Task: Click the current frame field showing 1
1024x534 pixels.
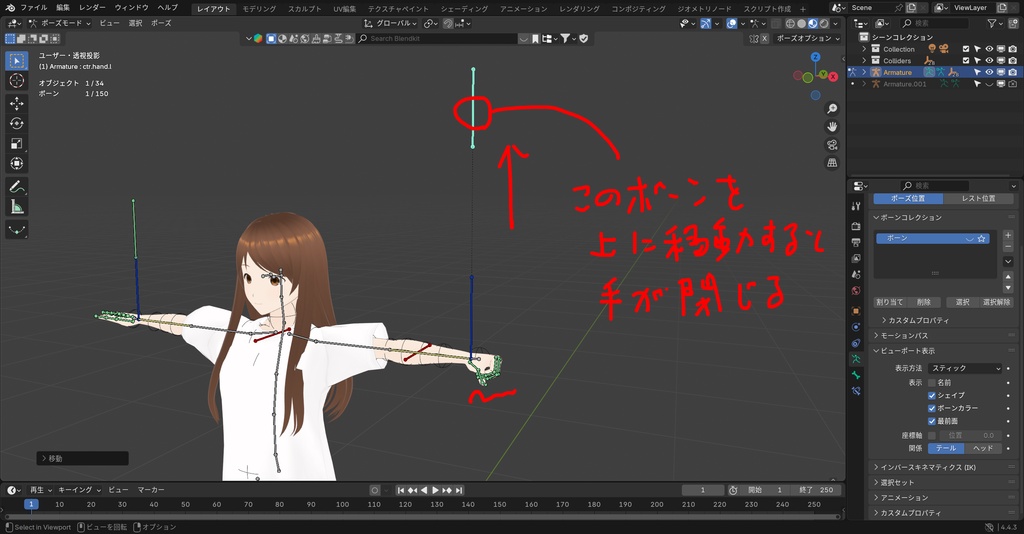Action: click(703, 490)
